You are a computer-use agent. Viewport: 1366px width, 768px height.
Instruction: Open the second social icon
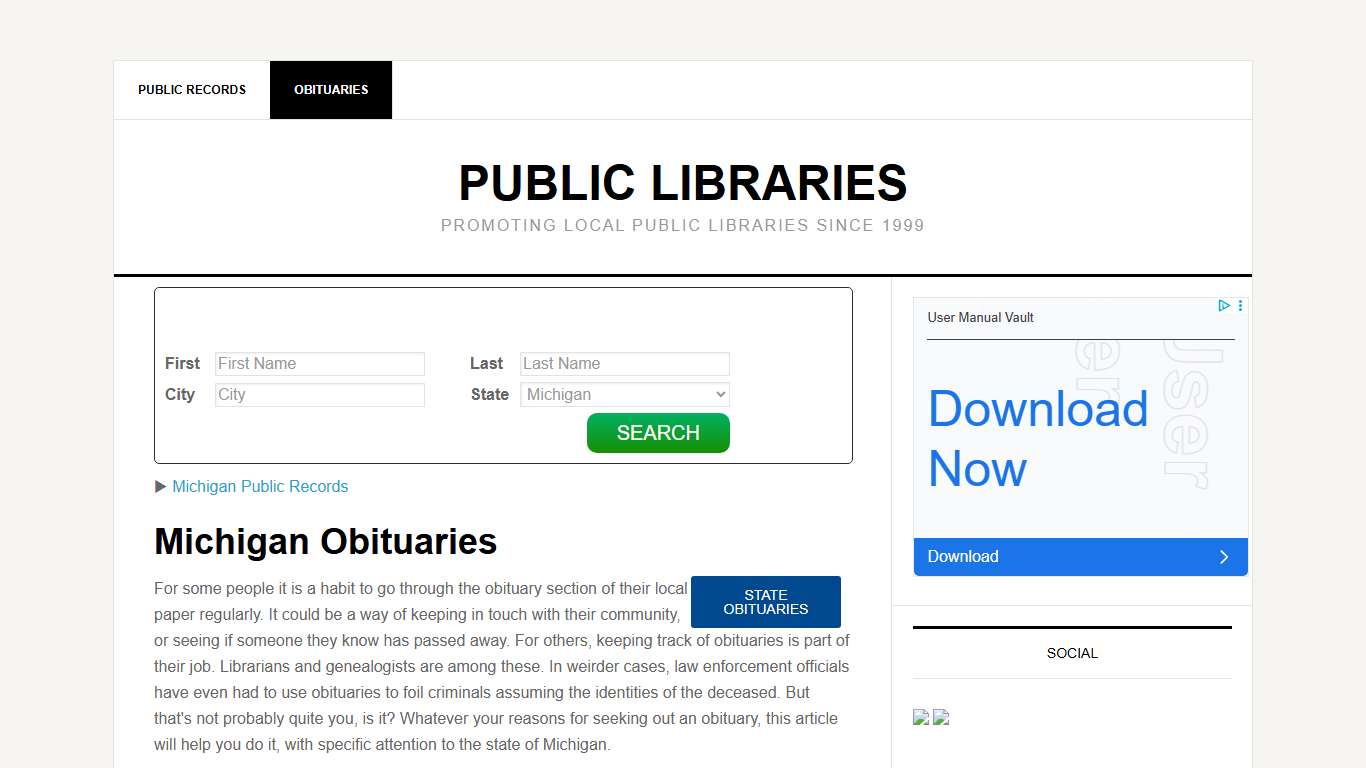point(941,717)
